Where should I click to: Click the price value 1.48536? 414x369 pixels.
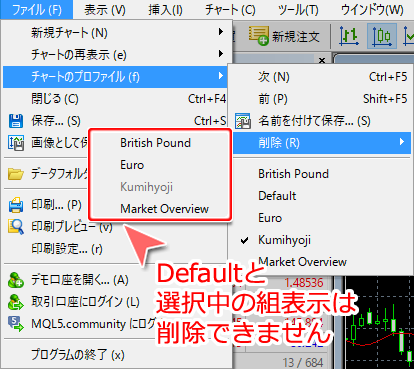pyautogui.click(x=304, y=283)
